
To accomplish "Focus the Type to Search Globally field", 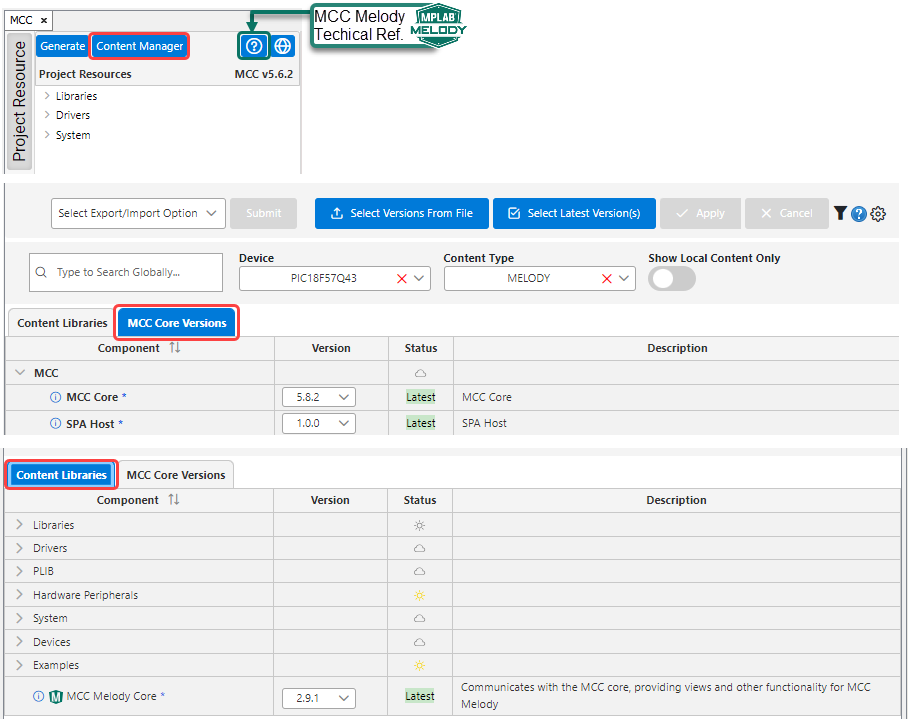I will tap(126, 272).
